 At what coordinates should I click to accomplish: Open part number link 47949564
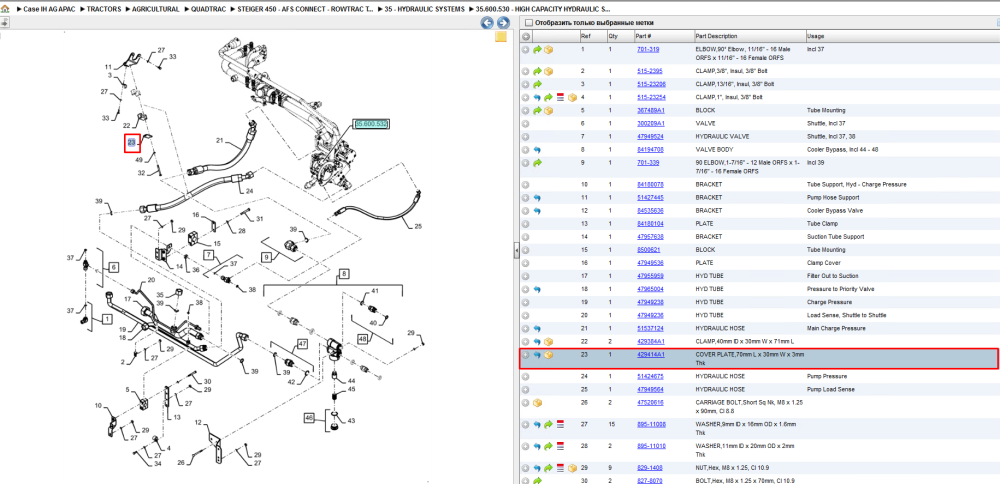651,389
